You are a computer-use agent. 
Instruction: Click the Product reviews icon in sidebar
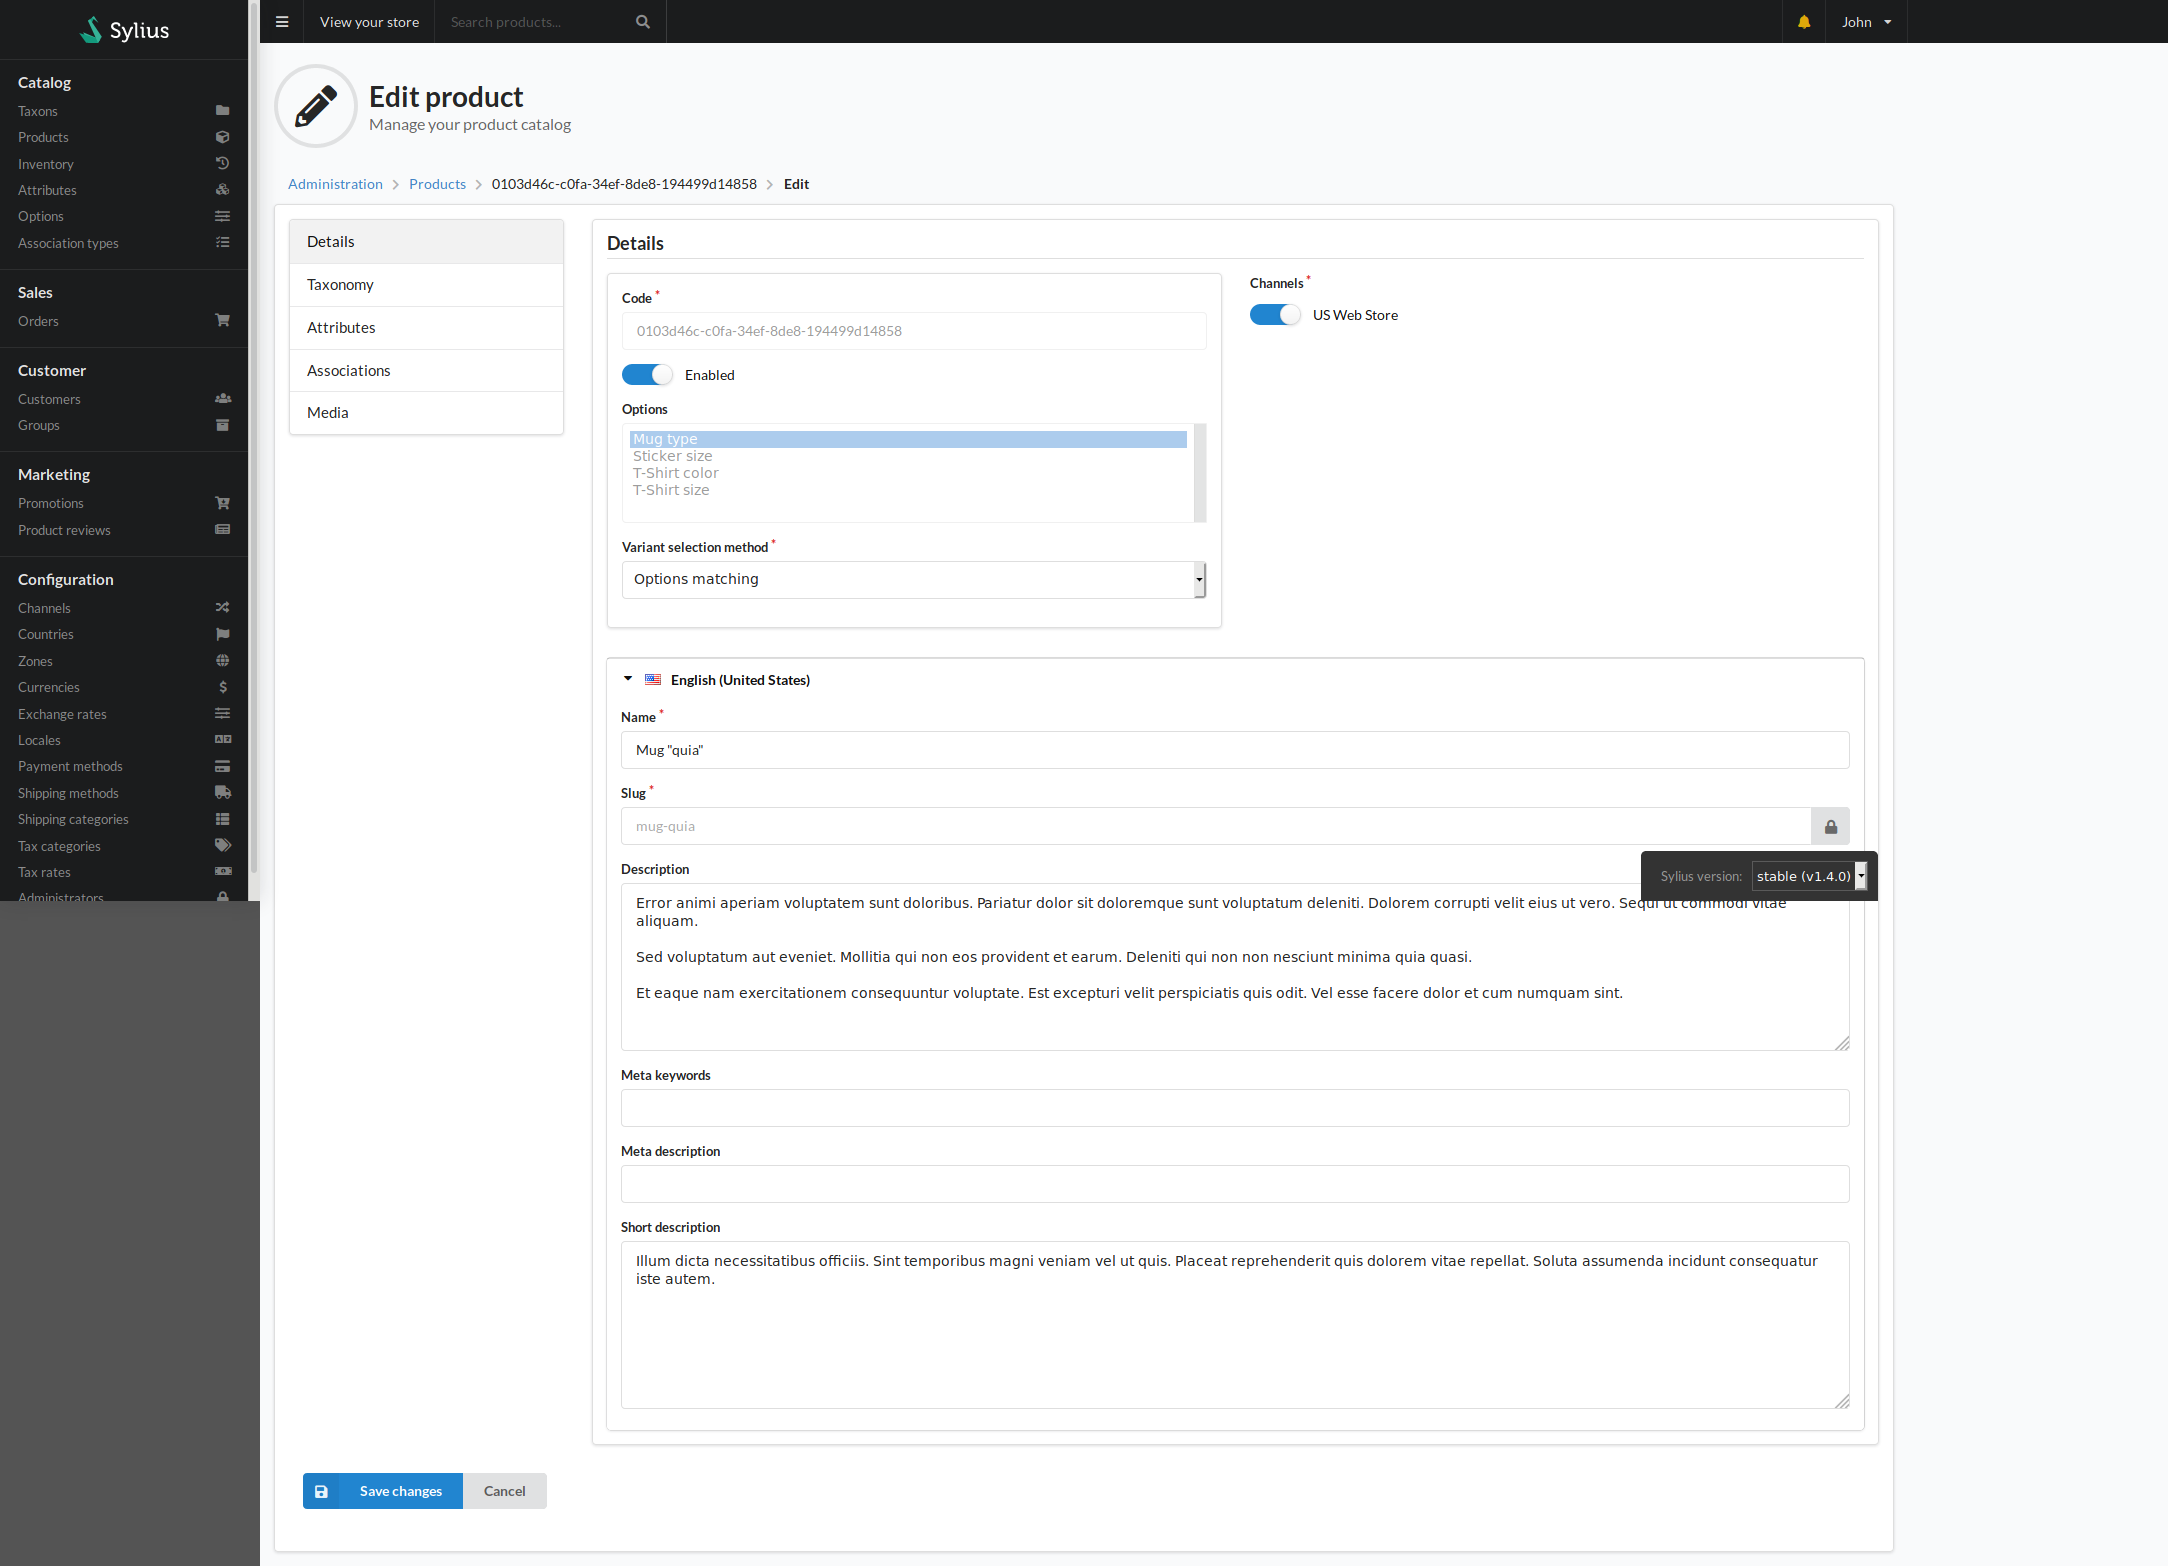222,530
